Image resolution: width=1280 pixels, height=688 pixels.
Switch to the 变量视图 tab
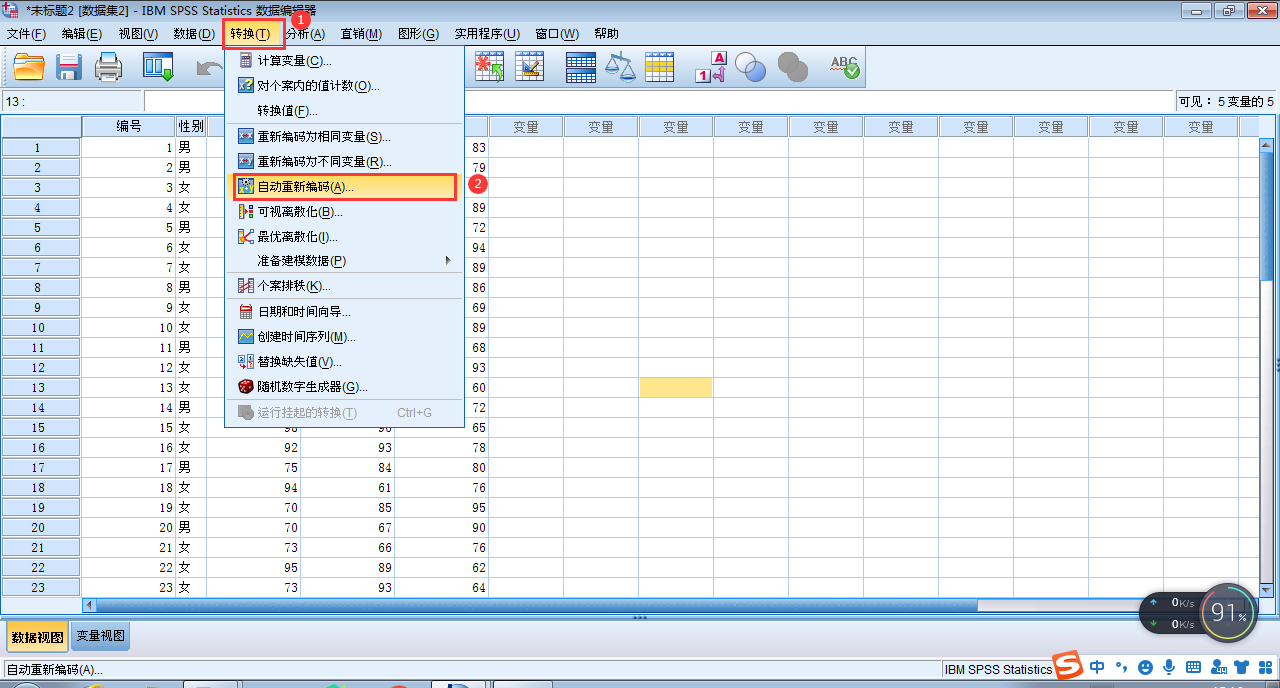click(x=100, y=636)
